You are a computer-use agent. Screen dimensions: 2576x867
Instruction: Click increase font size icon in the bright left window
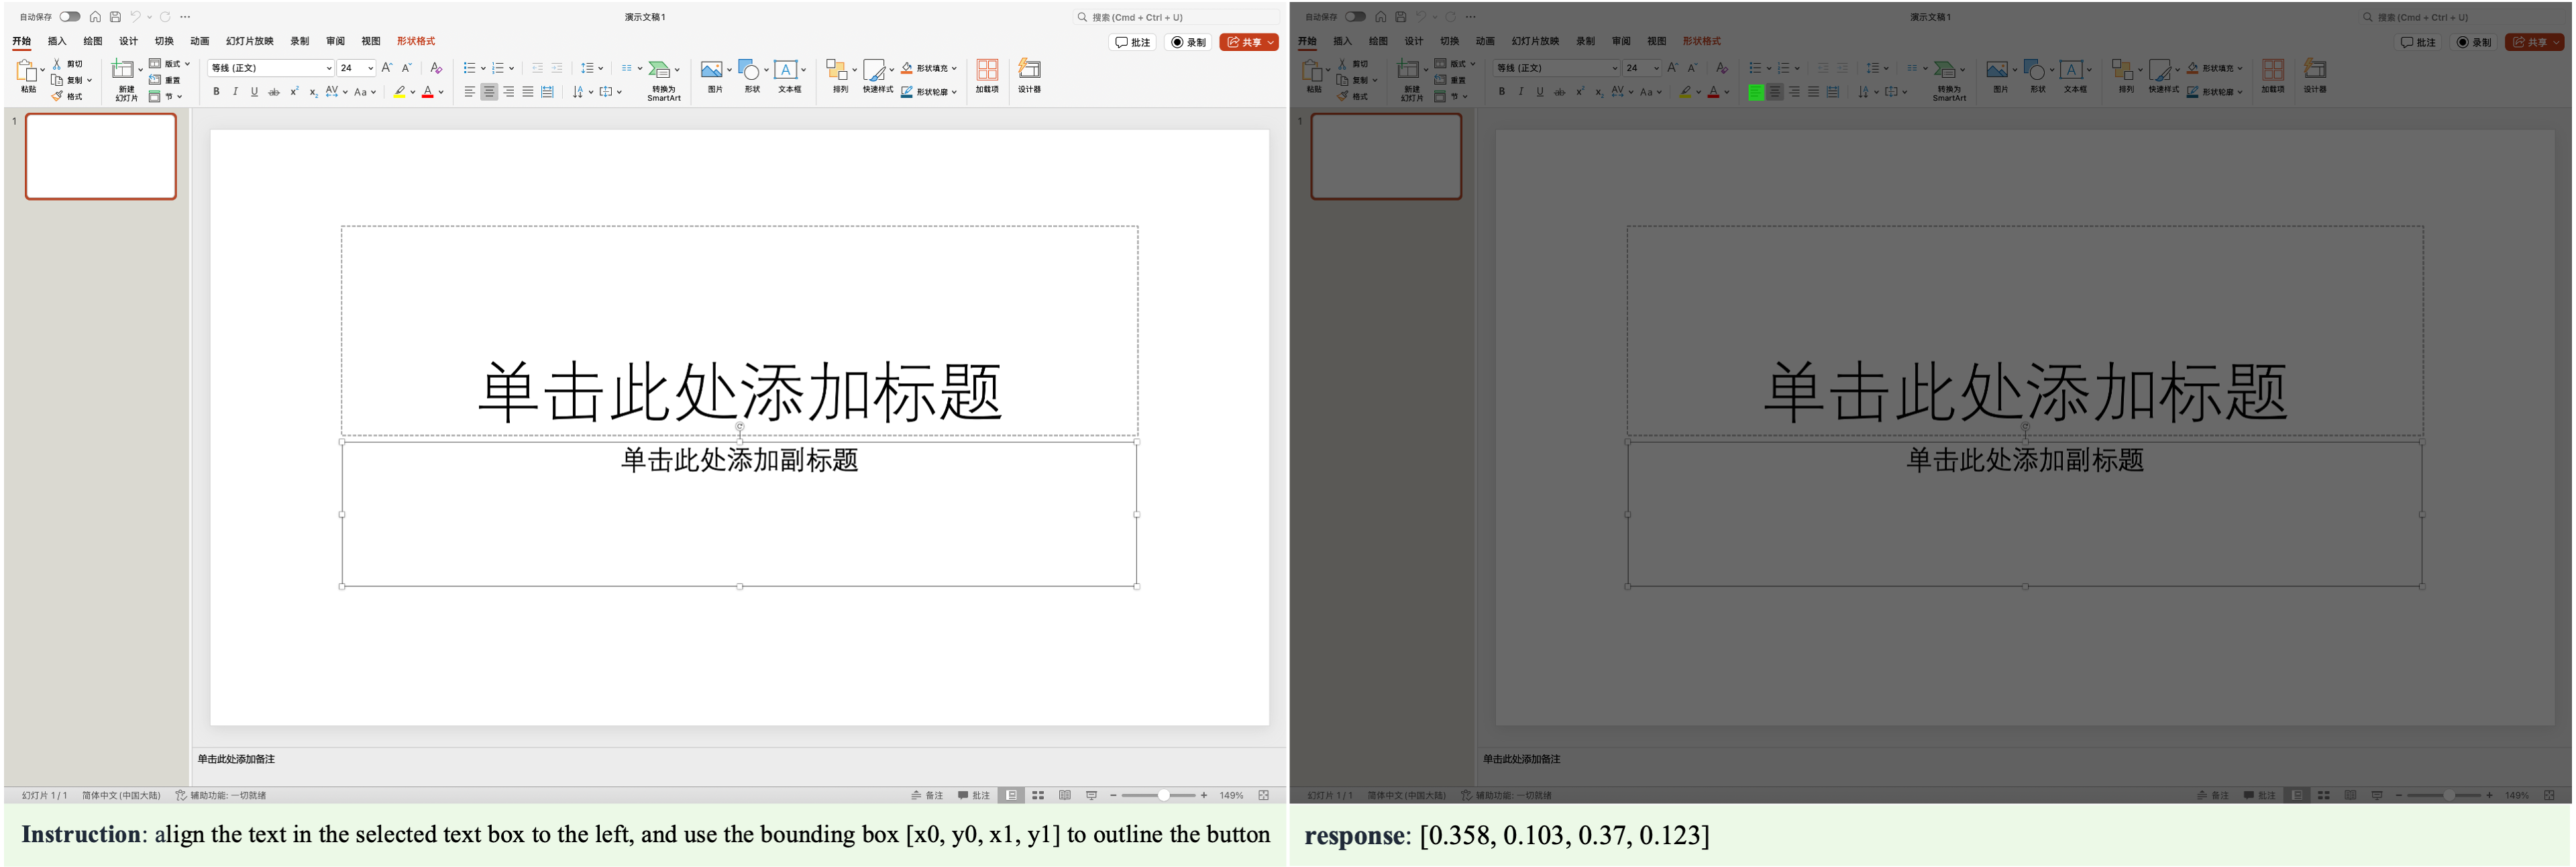(x=386, y=68)
